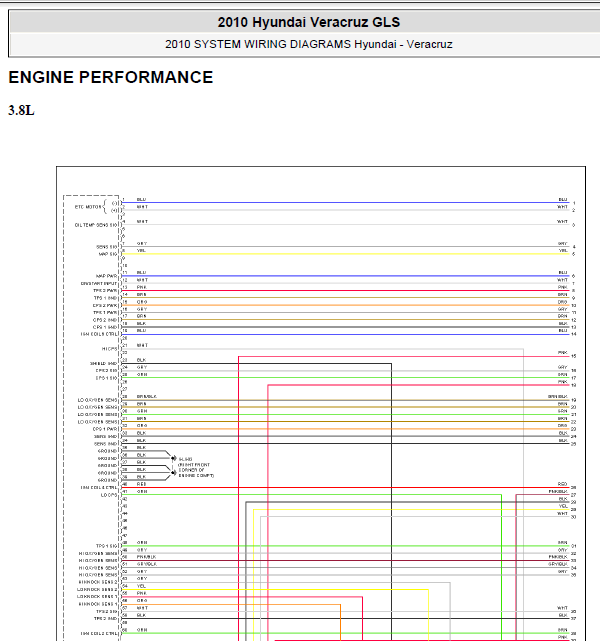Click the 'HI KNOCK SENS 2' pin label
This screenshot has width=600, height=641.
(x=98, y=582)
